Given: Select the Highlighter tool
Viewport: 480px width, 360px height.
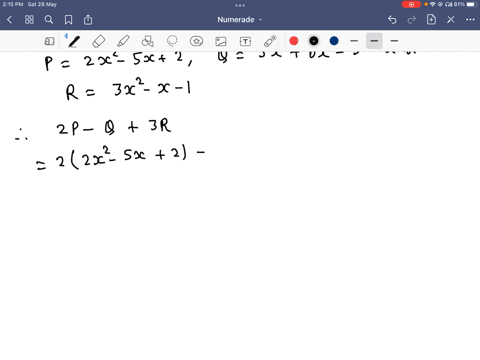Looking at the screenshot, I should pos(123,41).
